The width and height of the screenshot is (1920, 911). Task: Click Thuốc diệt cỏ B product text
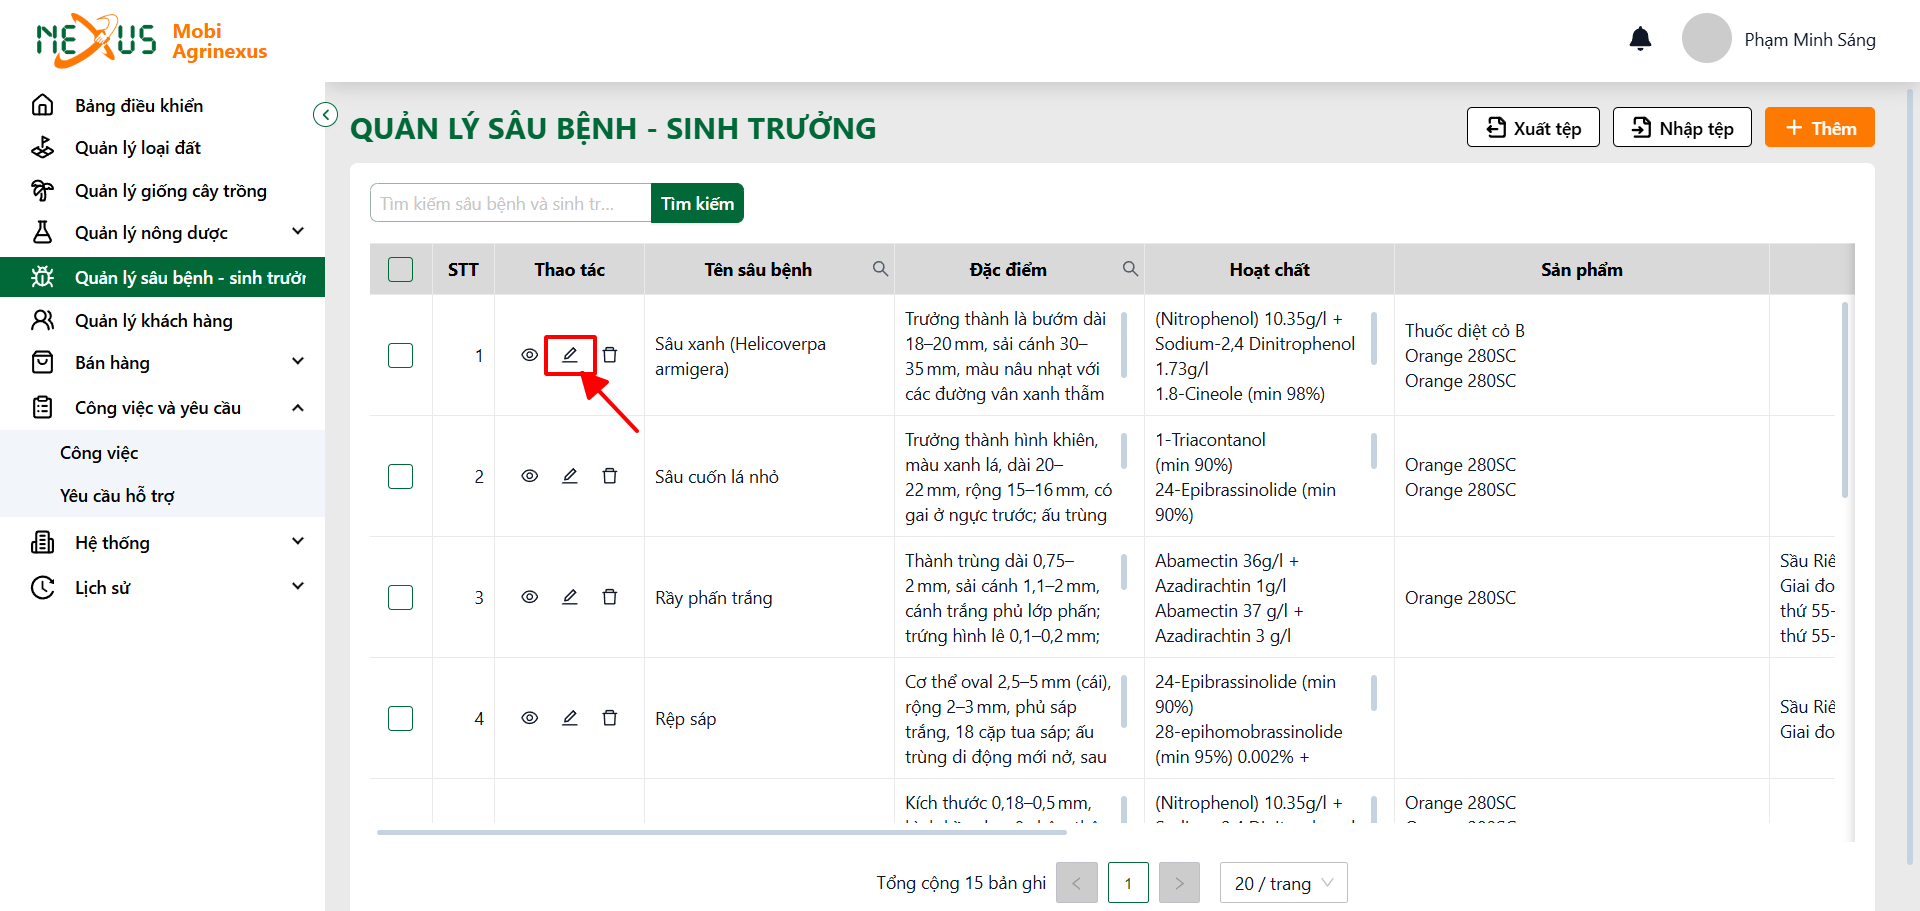[x=1464, y=330]
